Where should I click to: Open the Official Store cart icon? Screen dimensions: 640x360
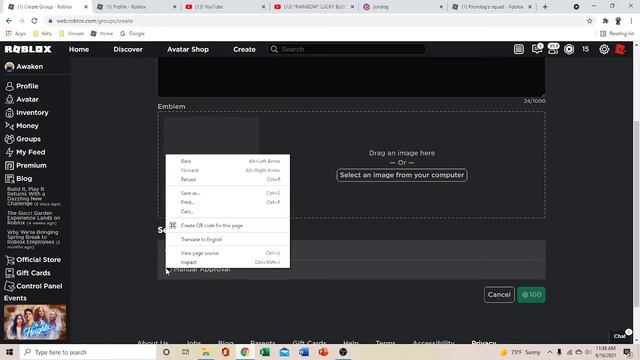point(9,260)
